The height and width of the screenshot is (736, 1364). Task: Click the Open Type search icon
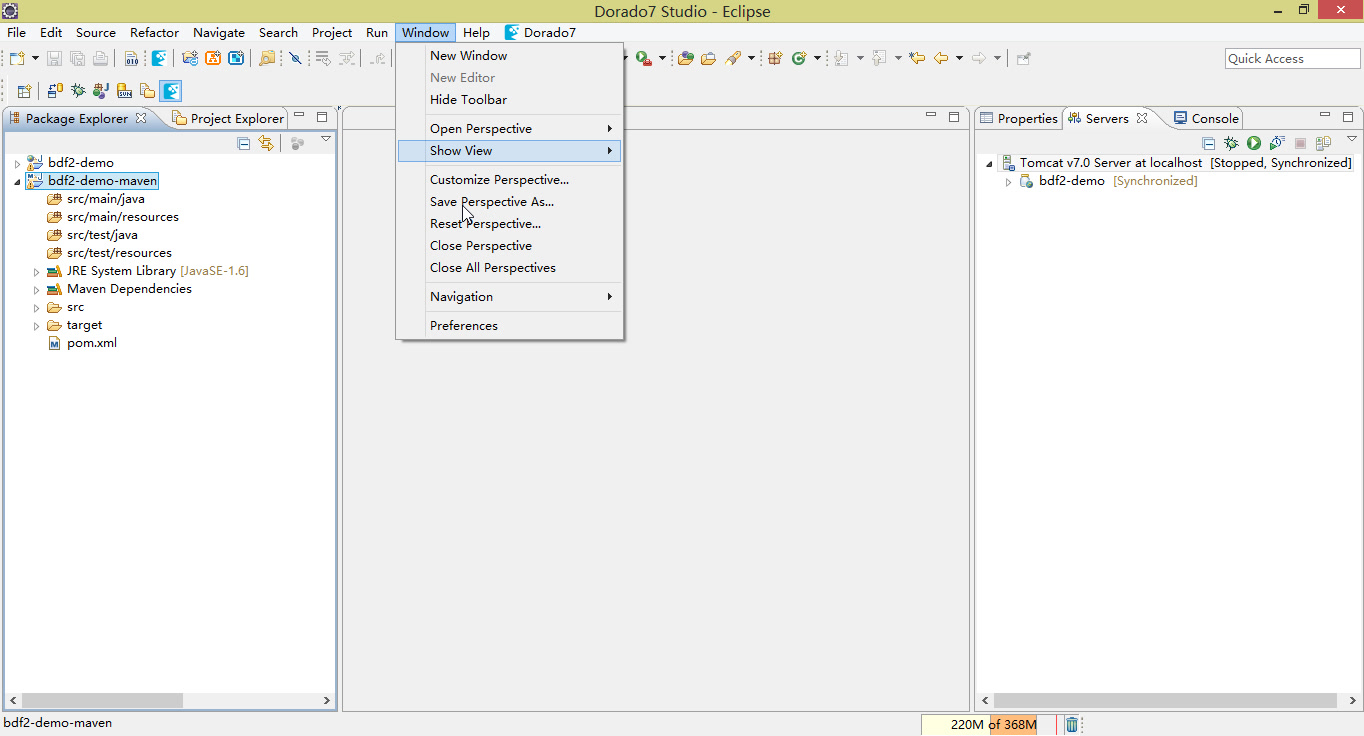click(x=267, y=58)
